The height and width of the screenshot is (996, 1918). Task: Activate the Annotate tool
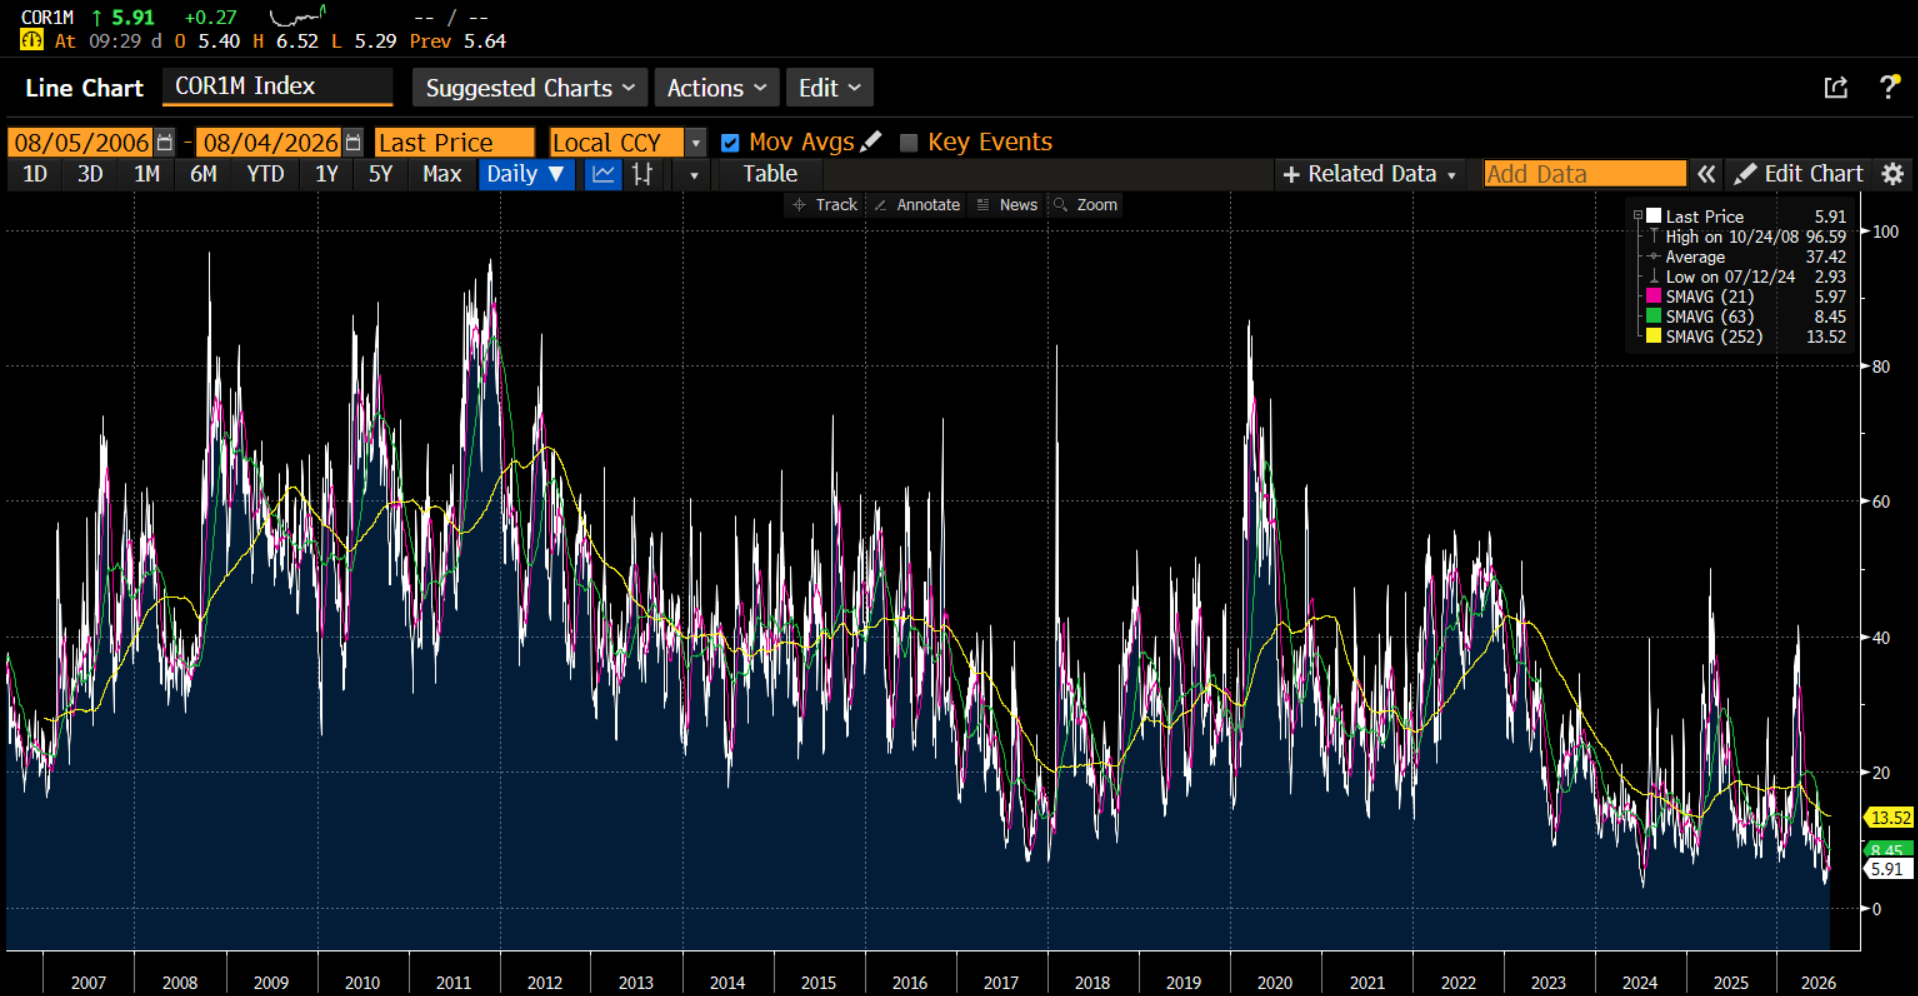click(x=917, y=205)
